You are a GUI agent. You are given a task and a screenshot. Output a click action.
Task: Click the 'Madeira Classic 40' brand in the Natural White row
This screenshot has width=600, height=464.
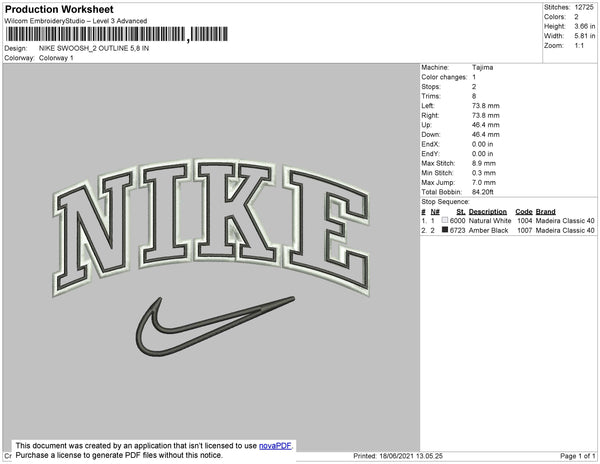(x=565, y=221)
